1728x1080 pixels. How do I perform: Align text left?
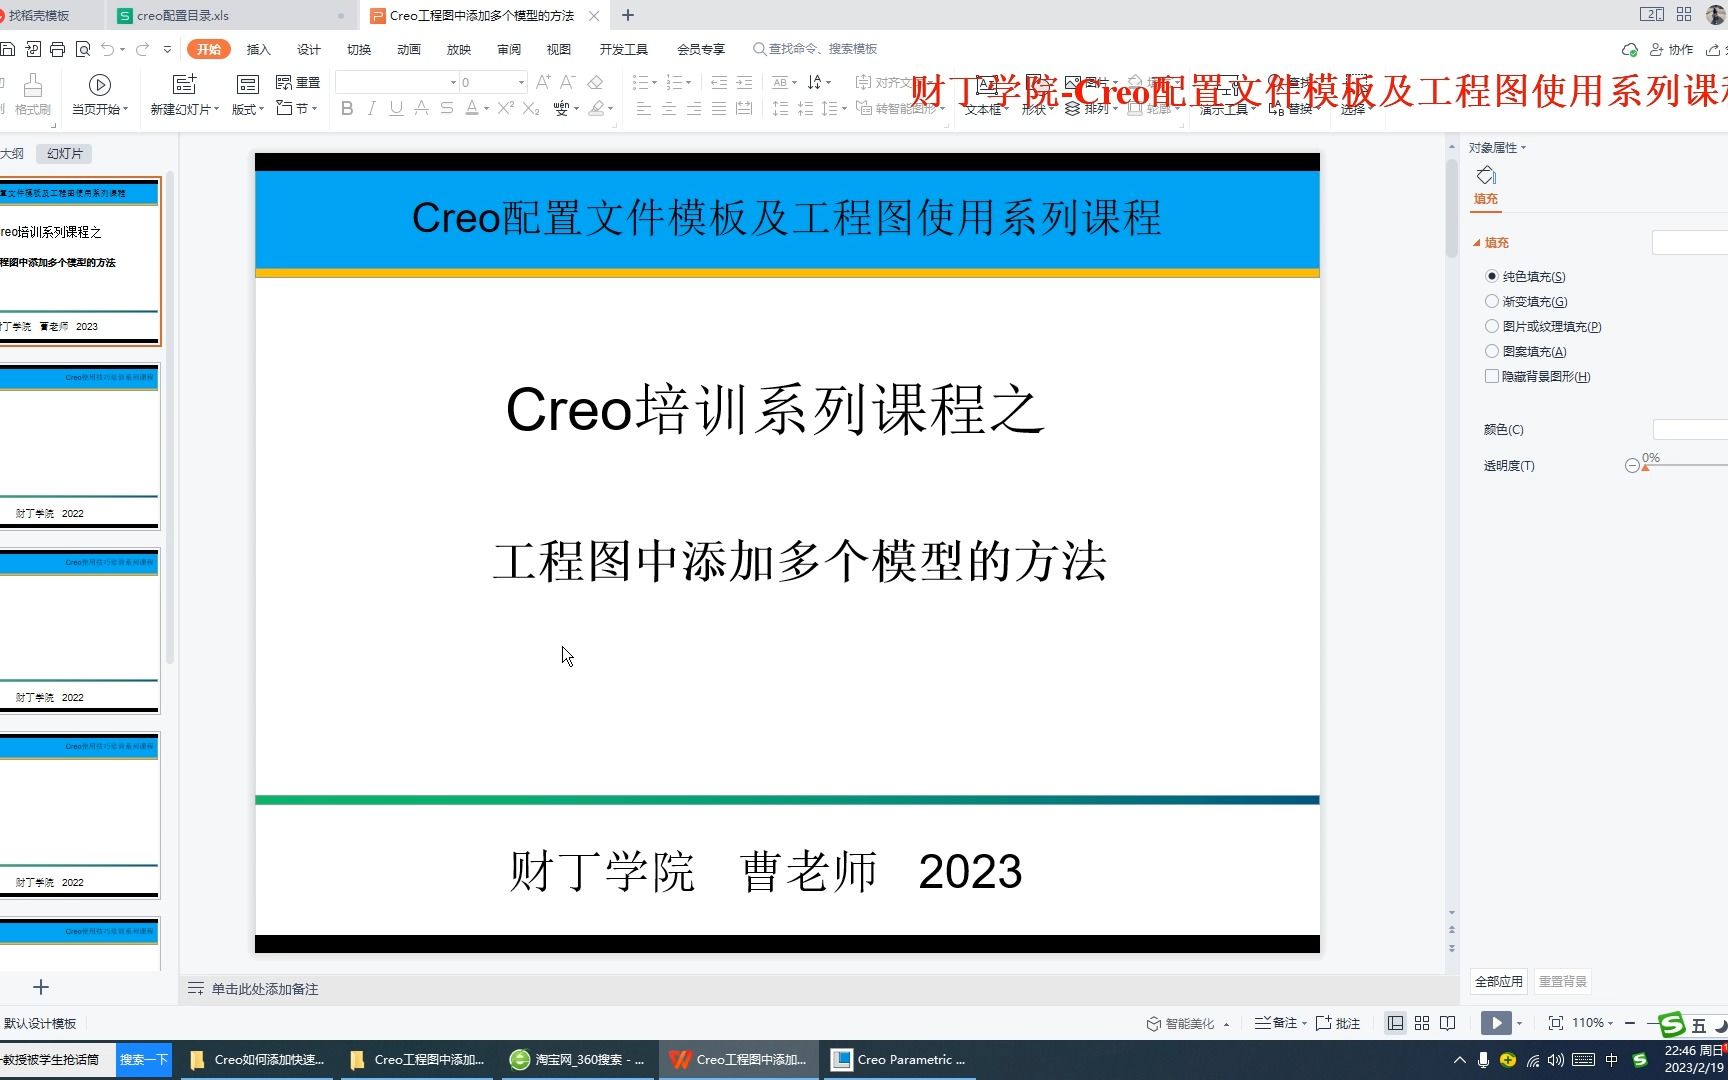644,108
